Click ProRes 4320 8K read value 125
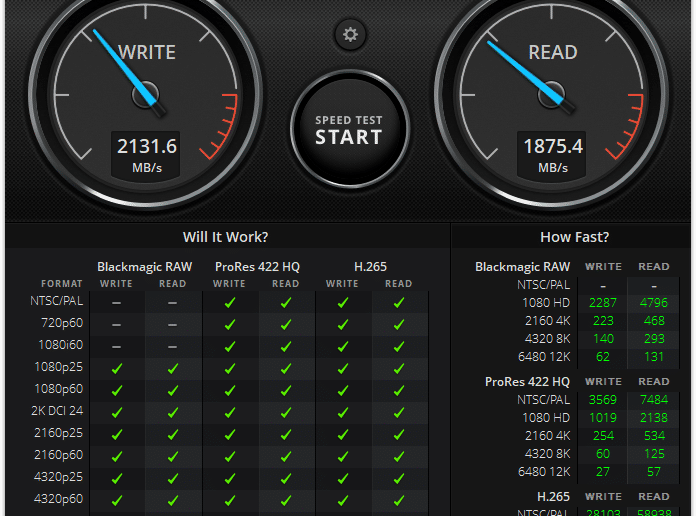 point(654,454)
